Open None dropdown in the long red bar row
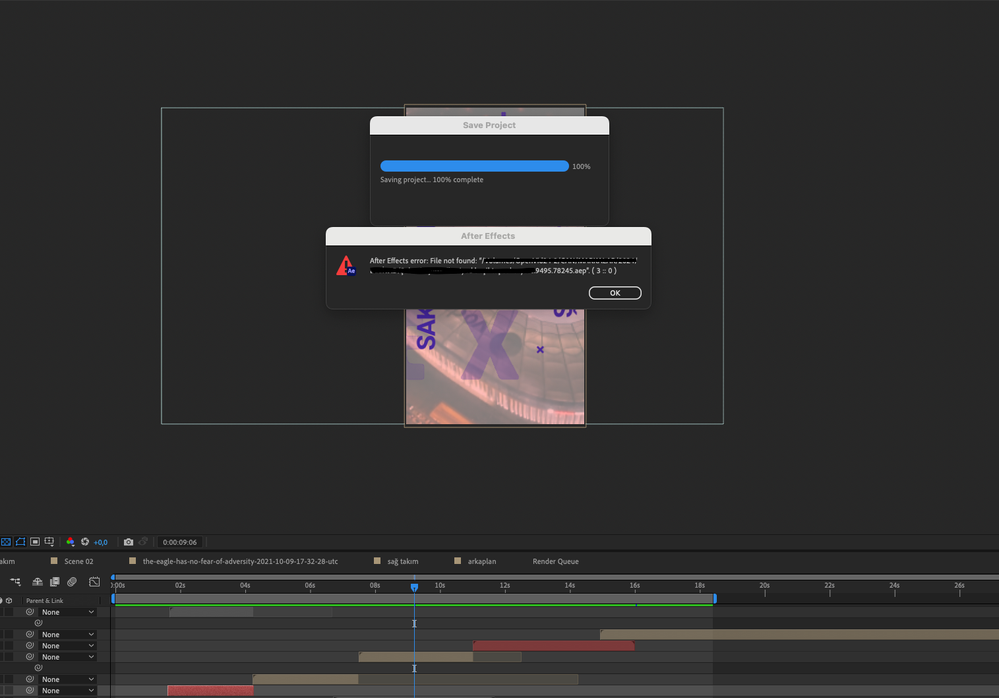 click(68, 646)
